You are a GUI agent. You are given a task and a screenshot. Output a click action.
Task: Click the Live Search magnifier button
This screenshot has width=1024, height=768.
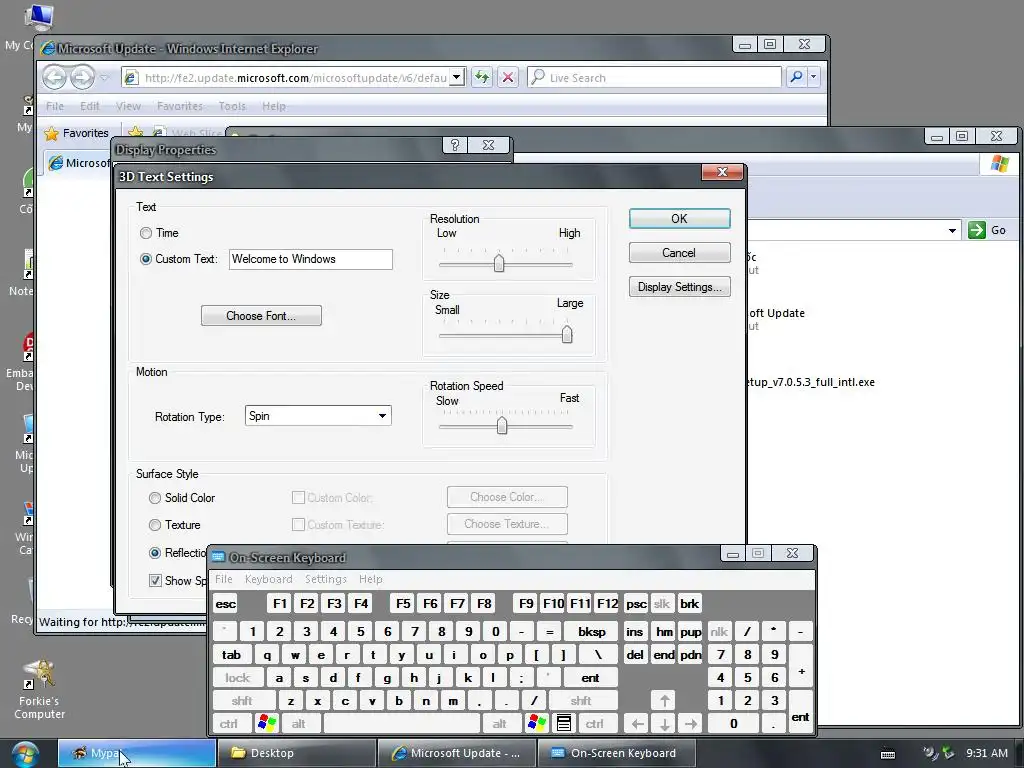coord(796,77)
